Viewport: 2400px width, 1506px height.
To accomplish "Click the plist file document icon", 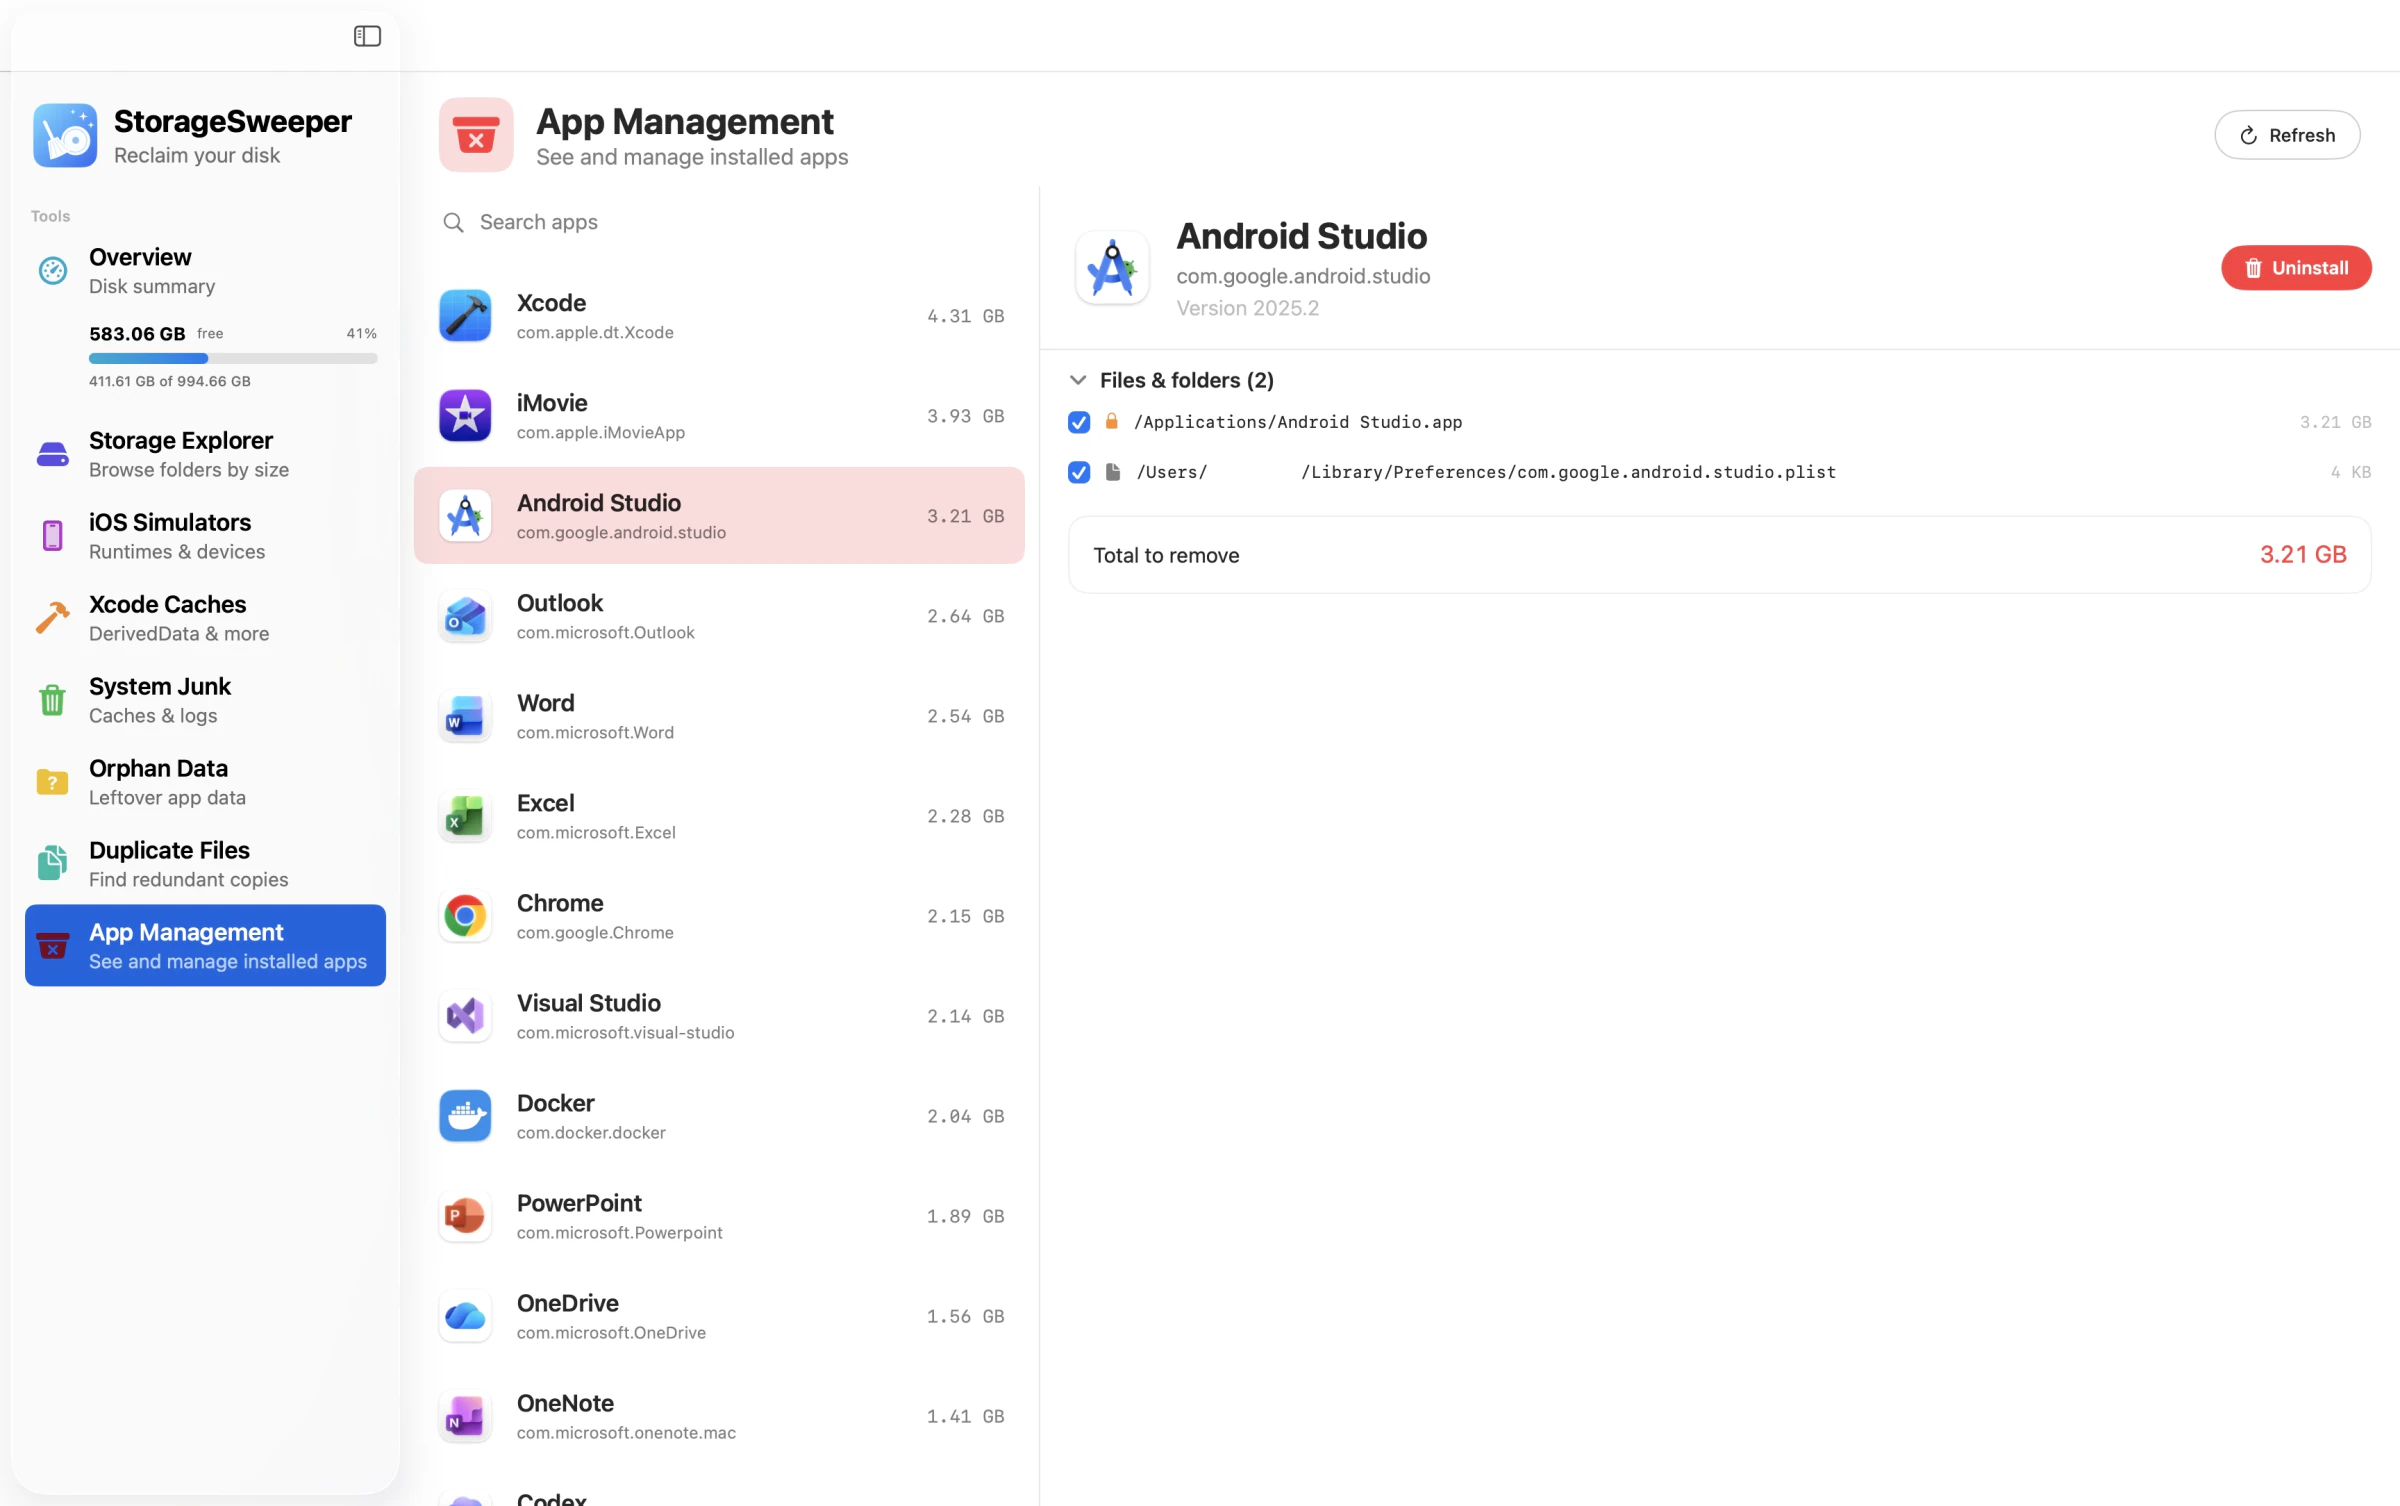I will [x=1112, y=472].
